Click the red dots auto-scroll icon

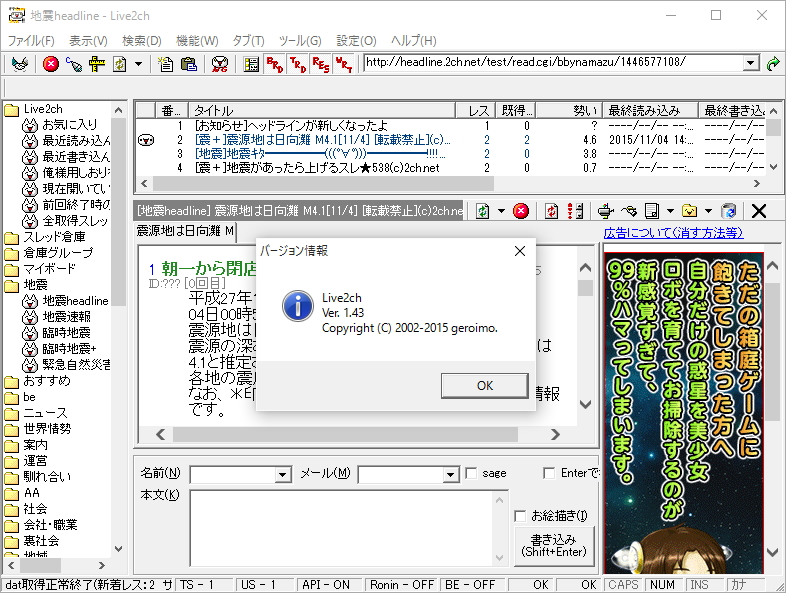[x=575, y=211]
